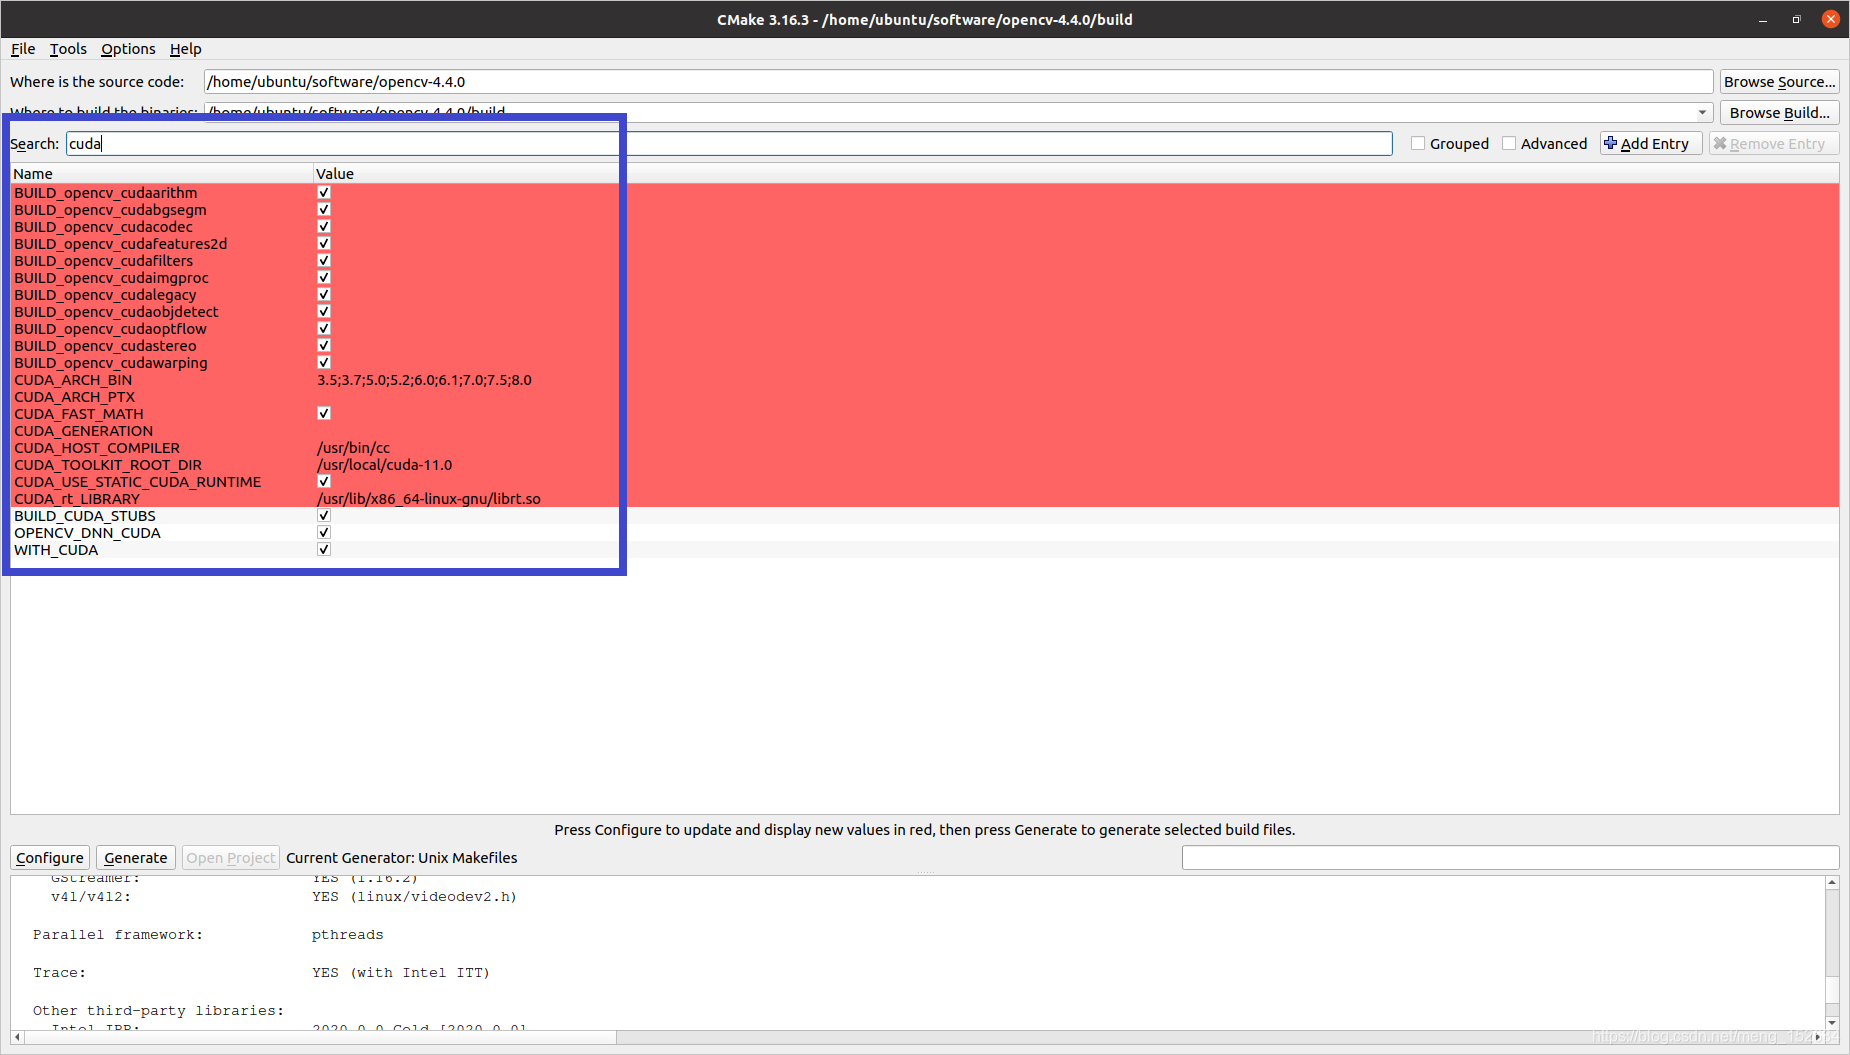Toggle BUILD_opencv_cudafilters checkbox

(x=324, y=261)
